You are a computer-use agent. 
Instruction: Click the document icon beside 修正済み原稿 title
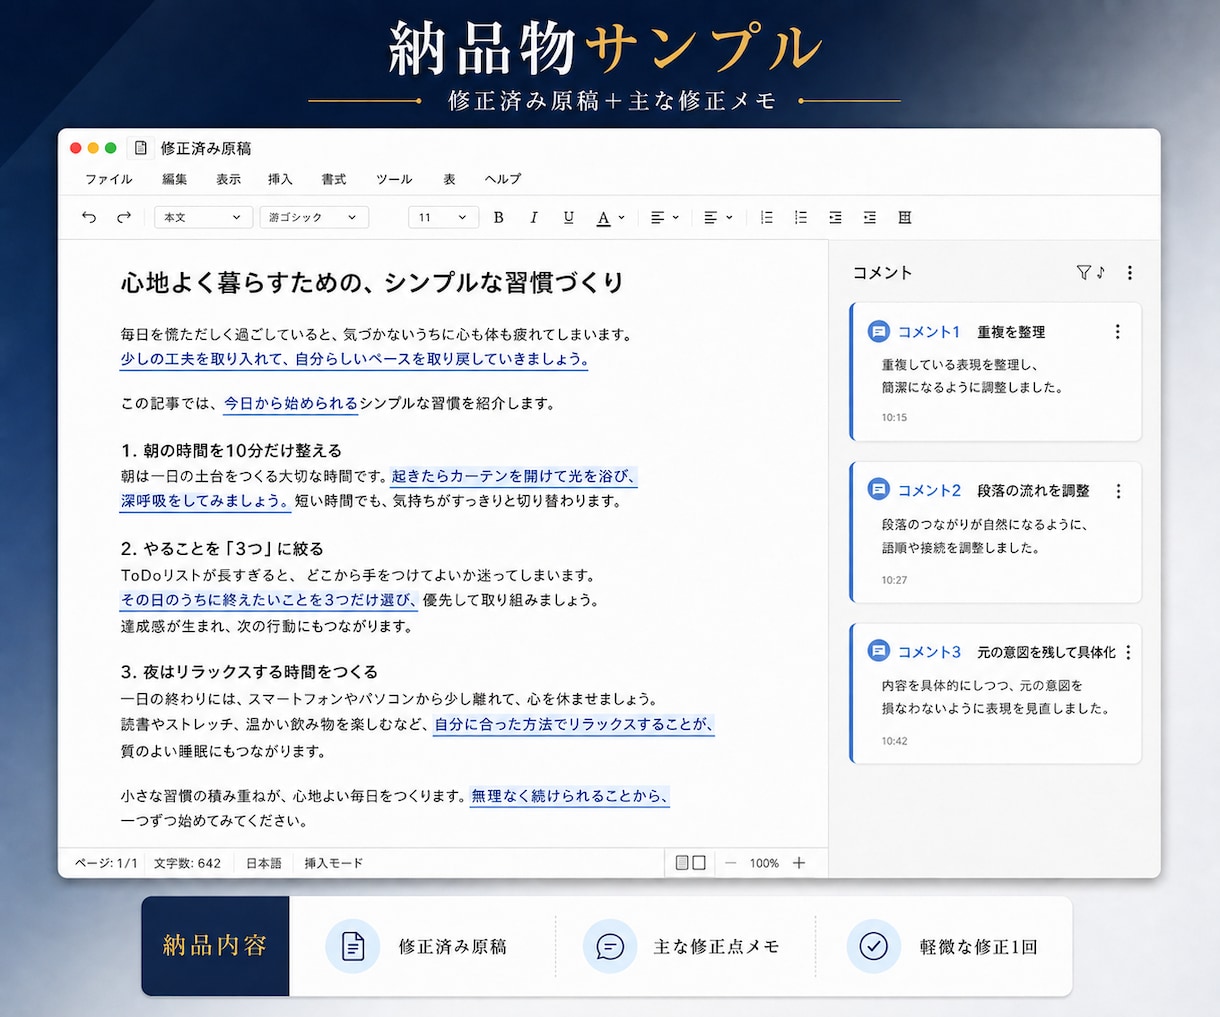coord(141,148)
